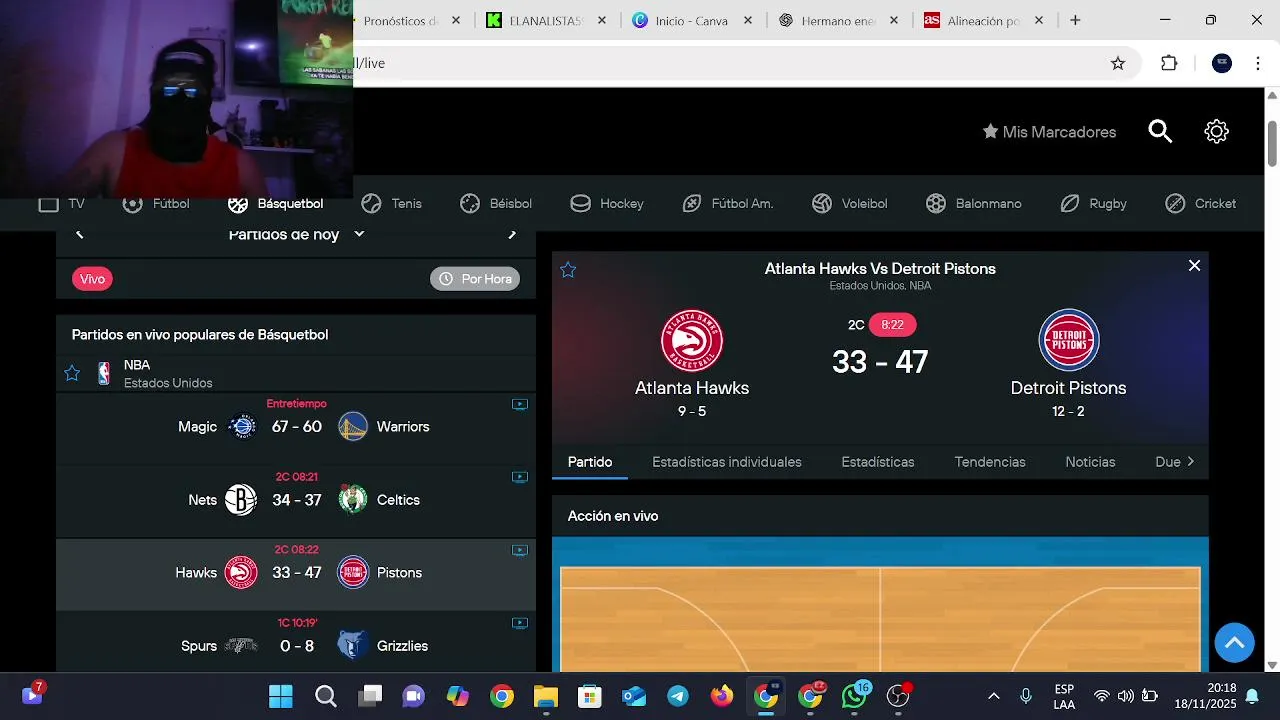
Task: Click the scroll-to-top floating button
Action: pos(1234,642)
